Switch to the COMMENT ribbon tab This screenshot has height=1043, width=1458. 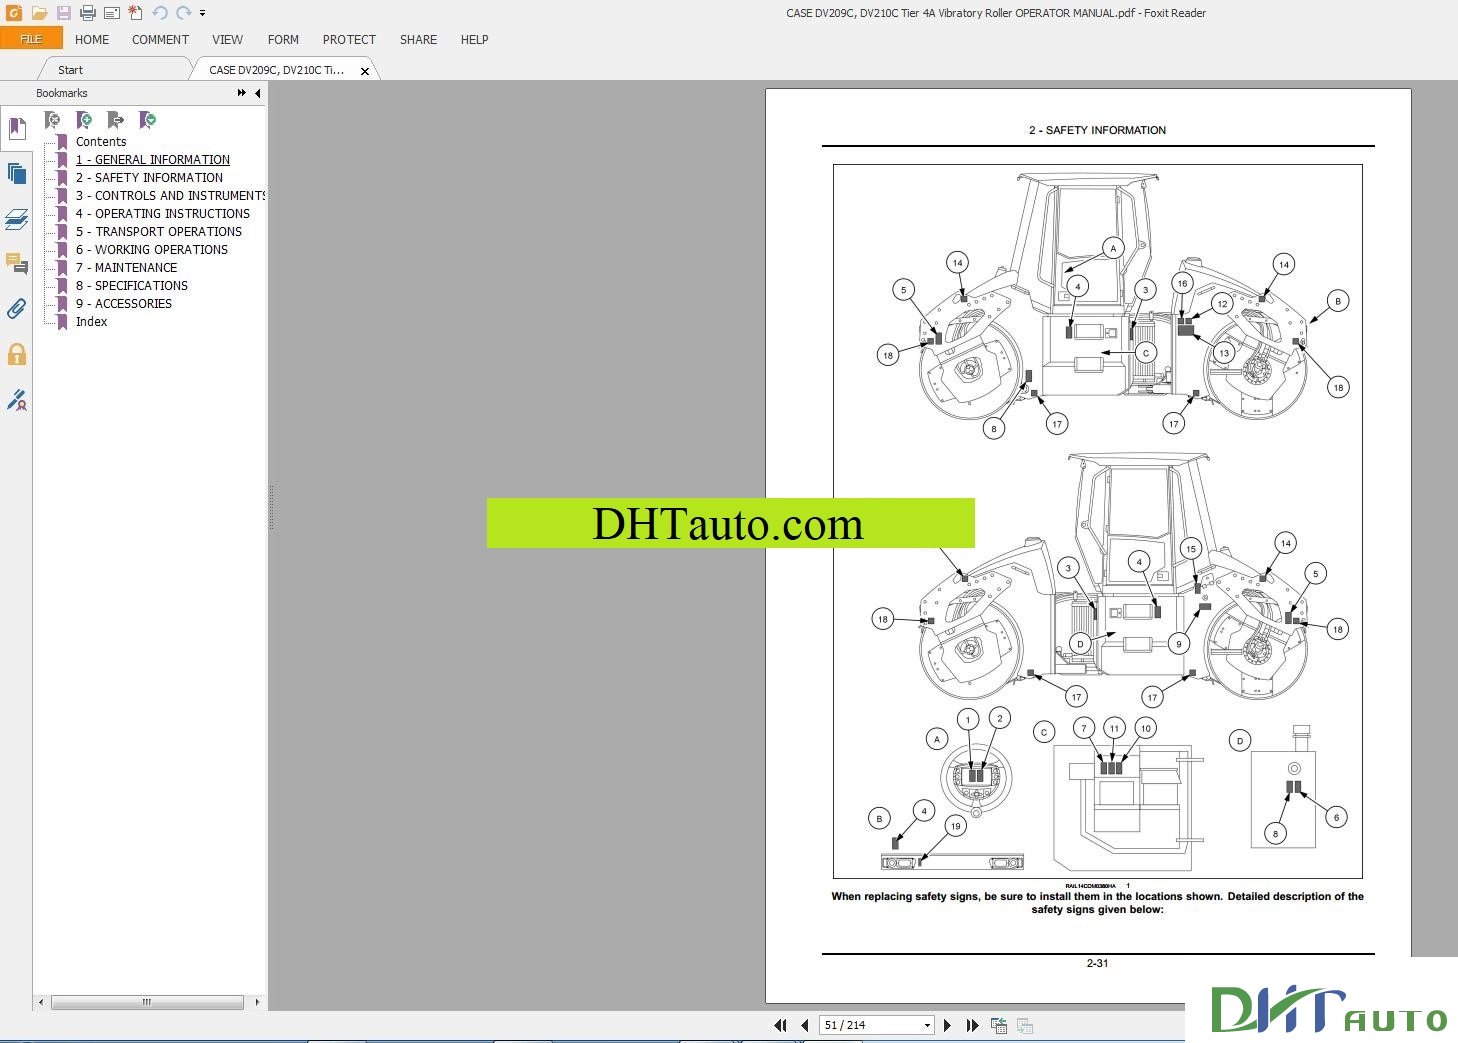[x=160, y=40]
